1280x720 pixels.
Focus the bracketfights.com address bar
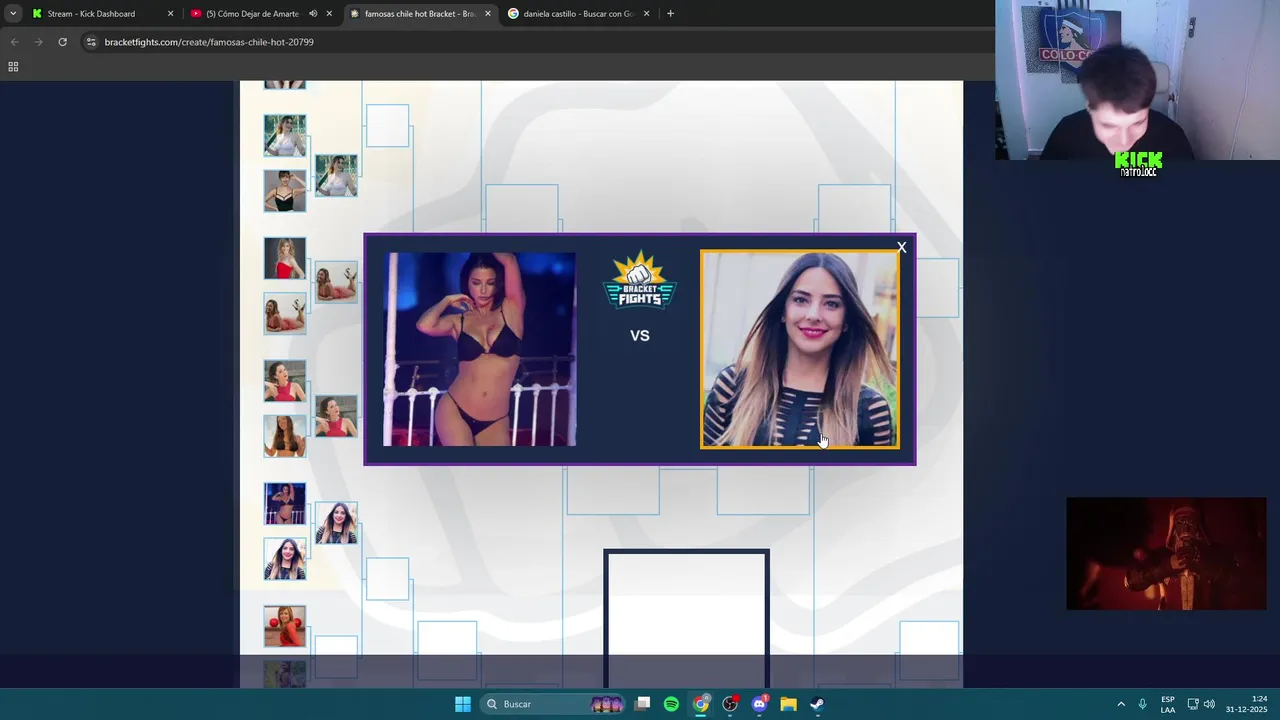click(540, 42)
